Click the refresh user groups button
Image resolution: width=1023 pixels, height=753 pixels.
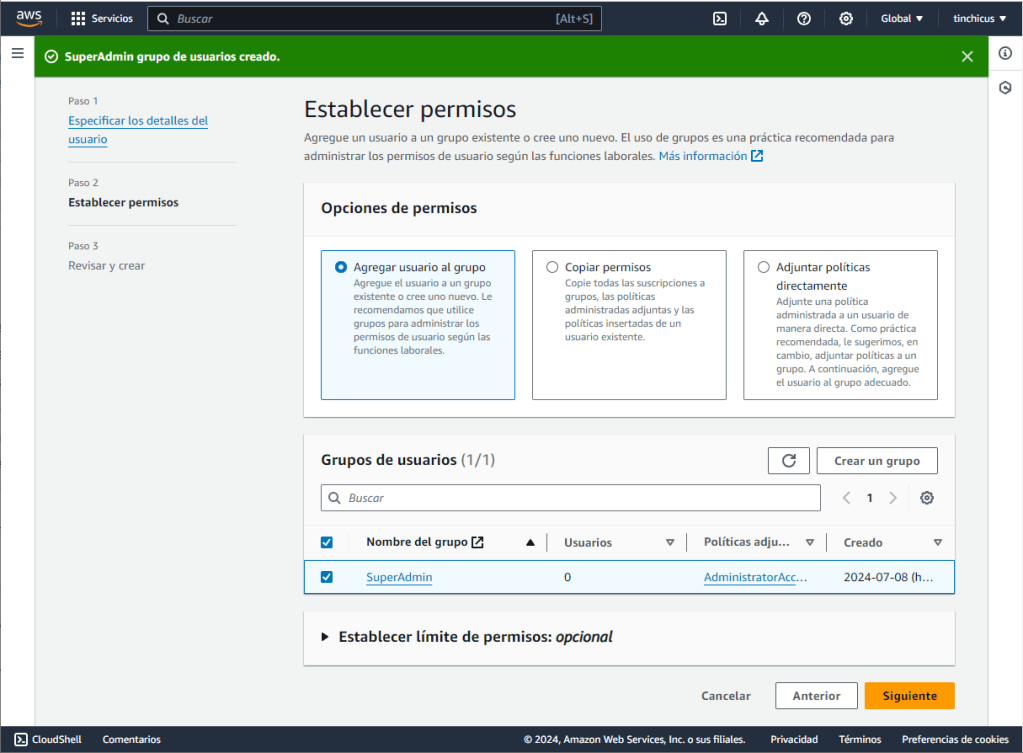point(788,460)
